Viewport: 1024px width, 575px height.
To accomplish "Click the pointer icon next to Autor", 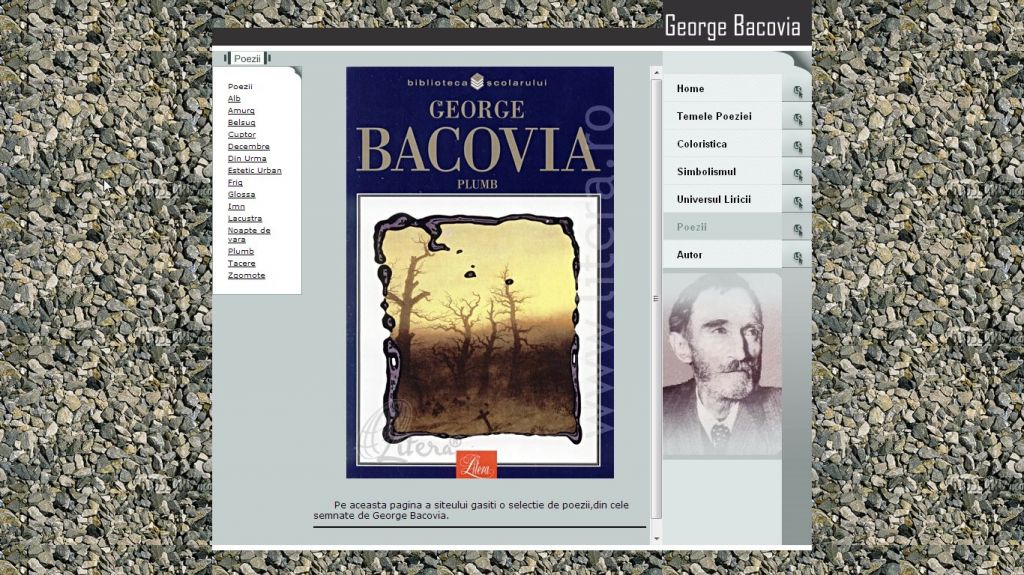I will tap(797, 258).
